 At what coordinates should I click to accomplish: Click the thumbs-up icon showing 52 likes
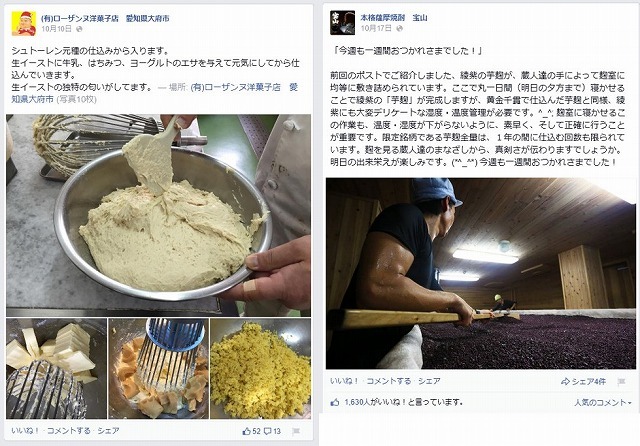(x=247, y=431)
